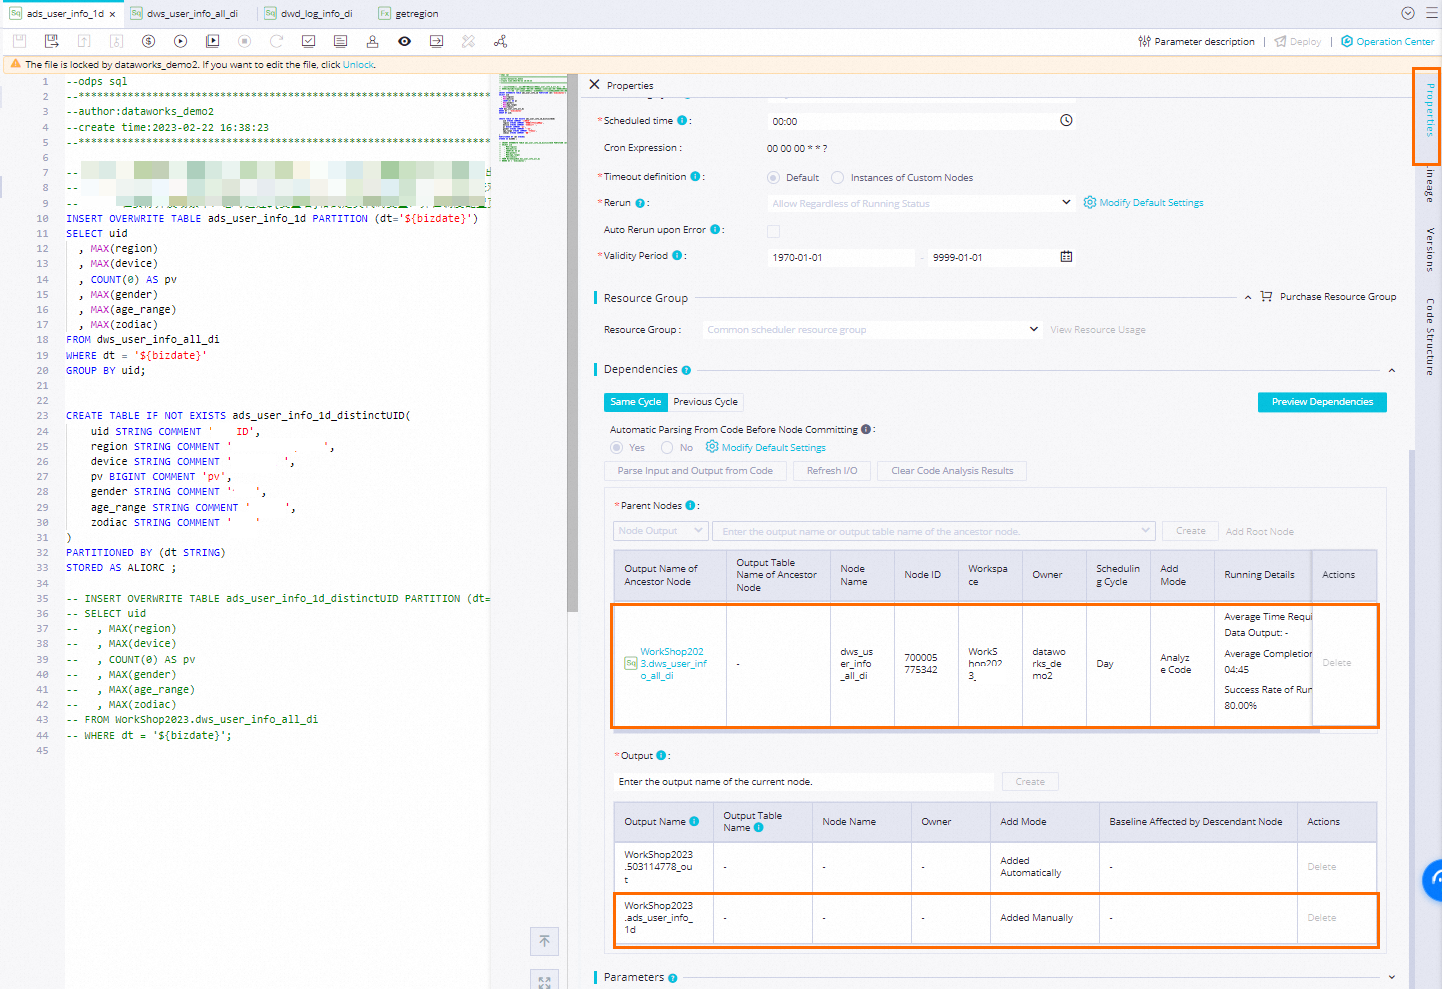Click Clear Code Analysis Results button
The image size is (1442, 989).
(952, 471)
